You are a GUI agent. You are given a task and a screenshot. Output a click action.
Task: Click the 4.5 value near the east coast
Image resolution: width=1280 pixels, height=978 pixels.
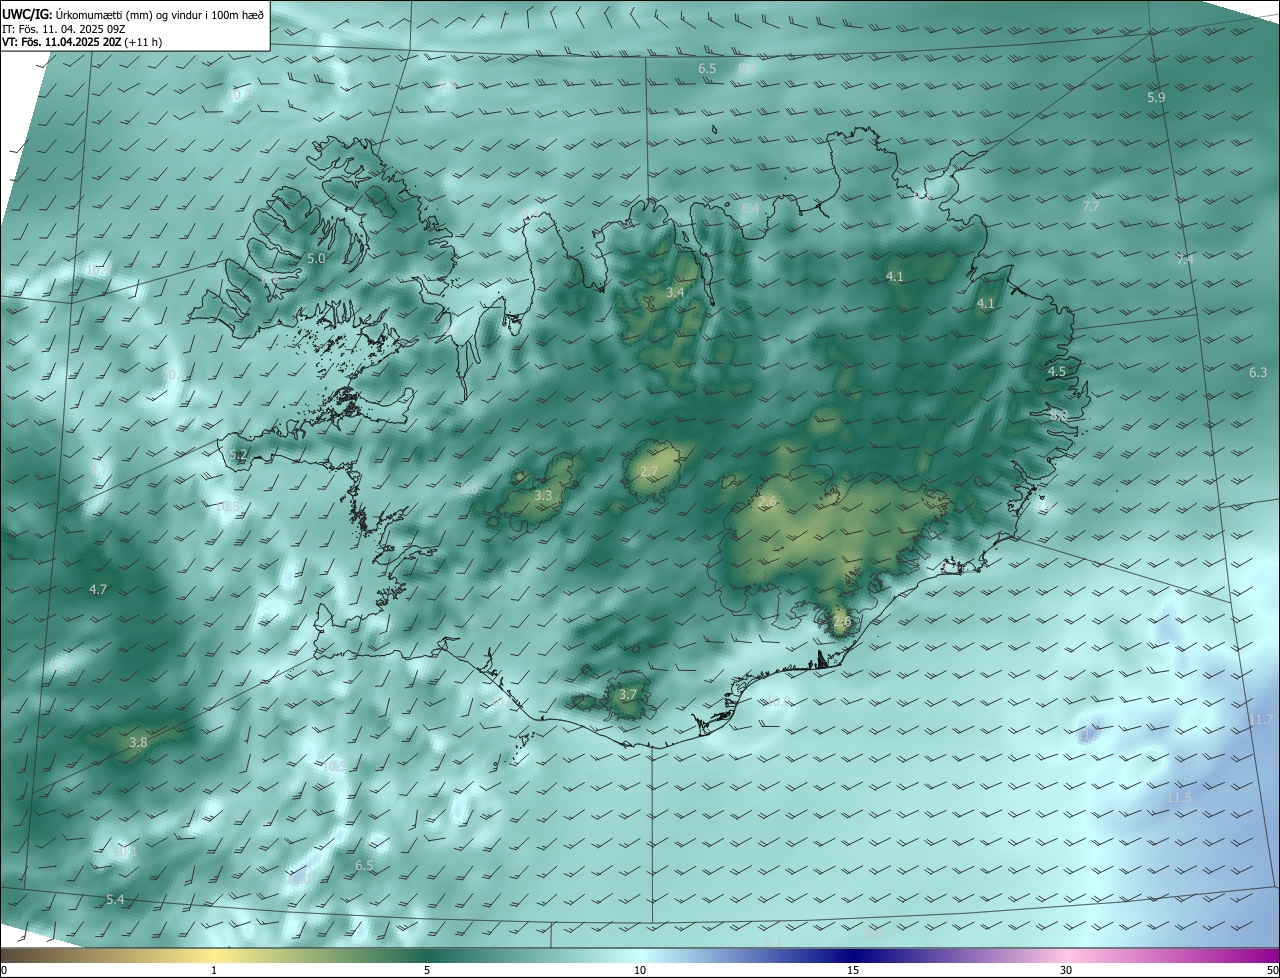point(1056,371)
